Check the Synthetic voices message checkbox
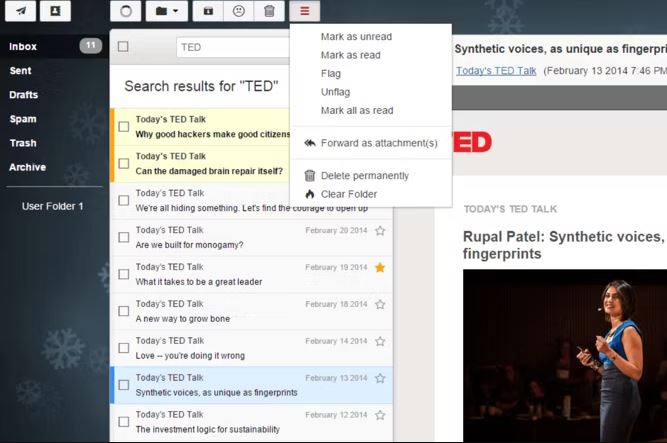 point(123,385)
